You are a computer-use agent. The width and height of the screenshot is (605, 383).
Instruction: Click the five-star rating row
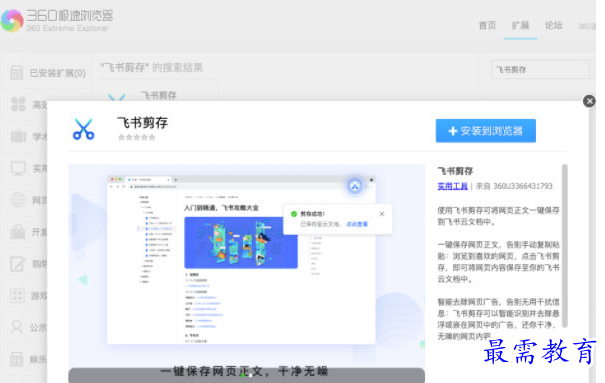coord(137,137)
